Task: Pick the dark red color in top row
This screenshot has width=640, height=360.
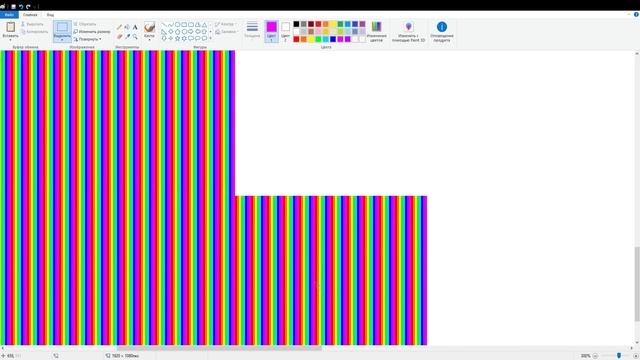Action: (311, 24)
